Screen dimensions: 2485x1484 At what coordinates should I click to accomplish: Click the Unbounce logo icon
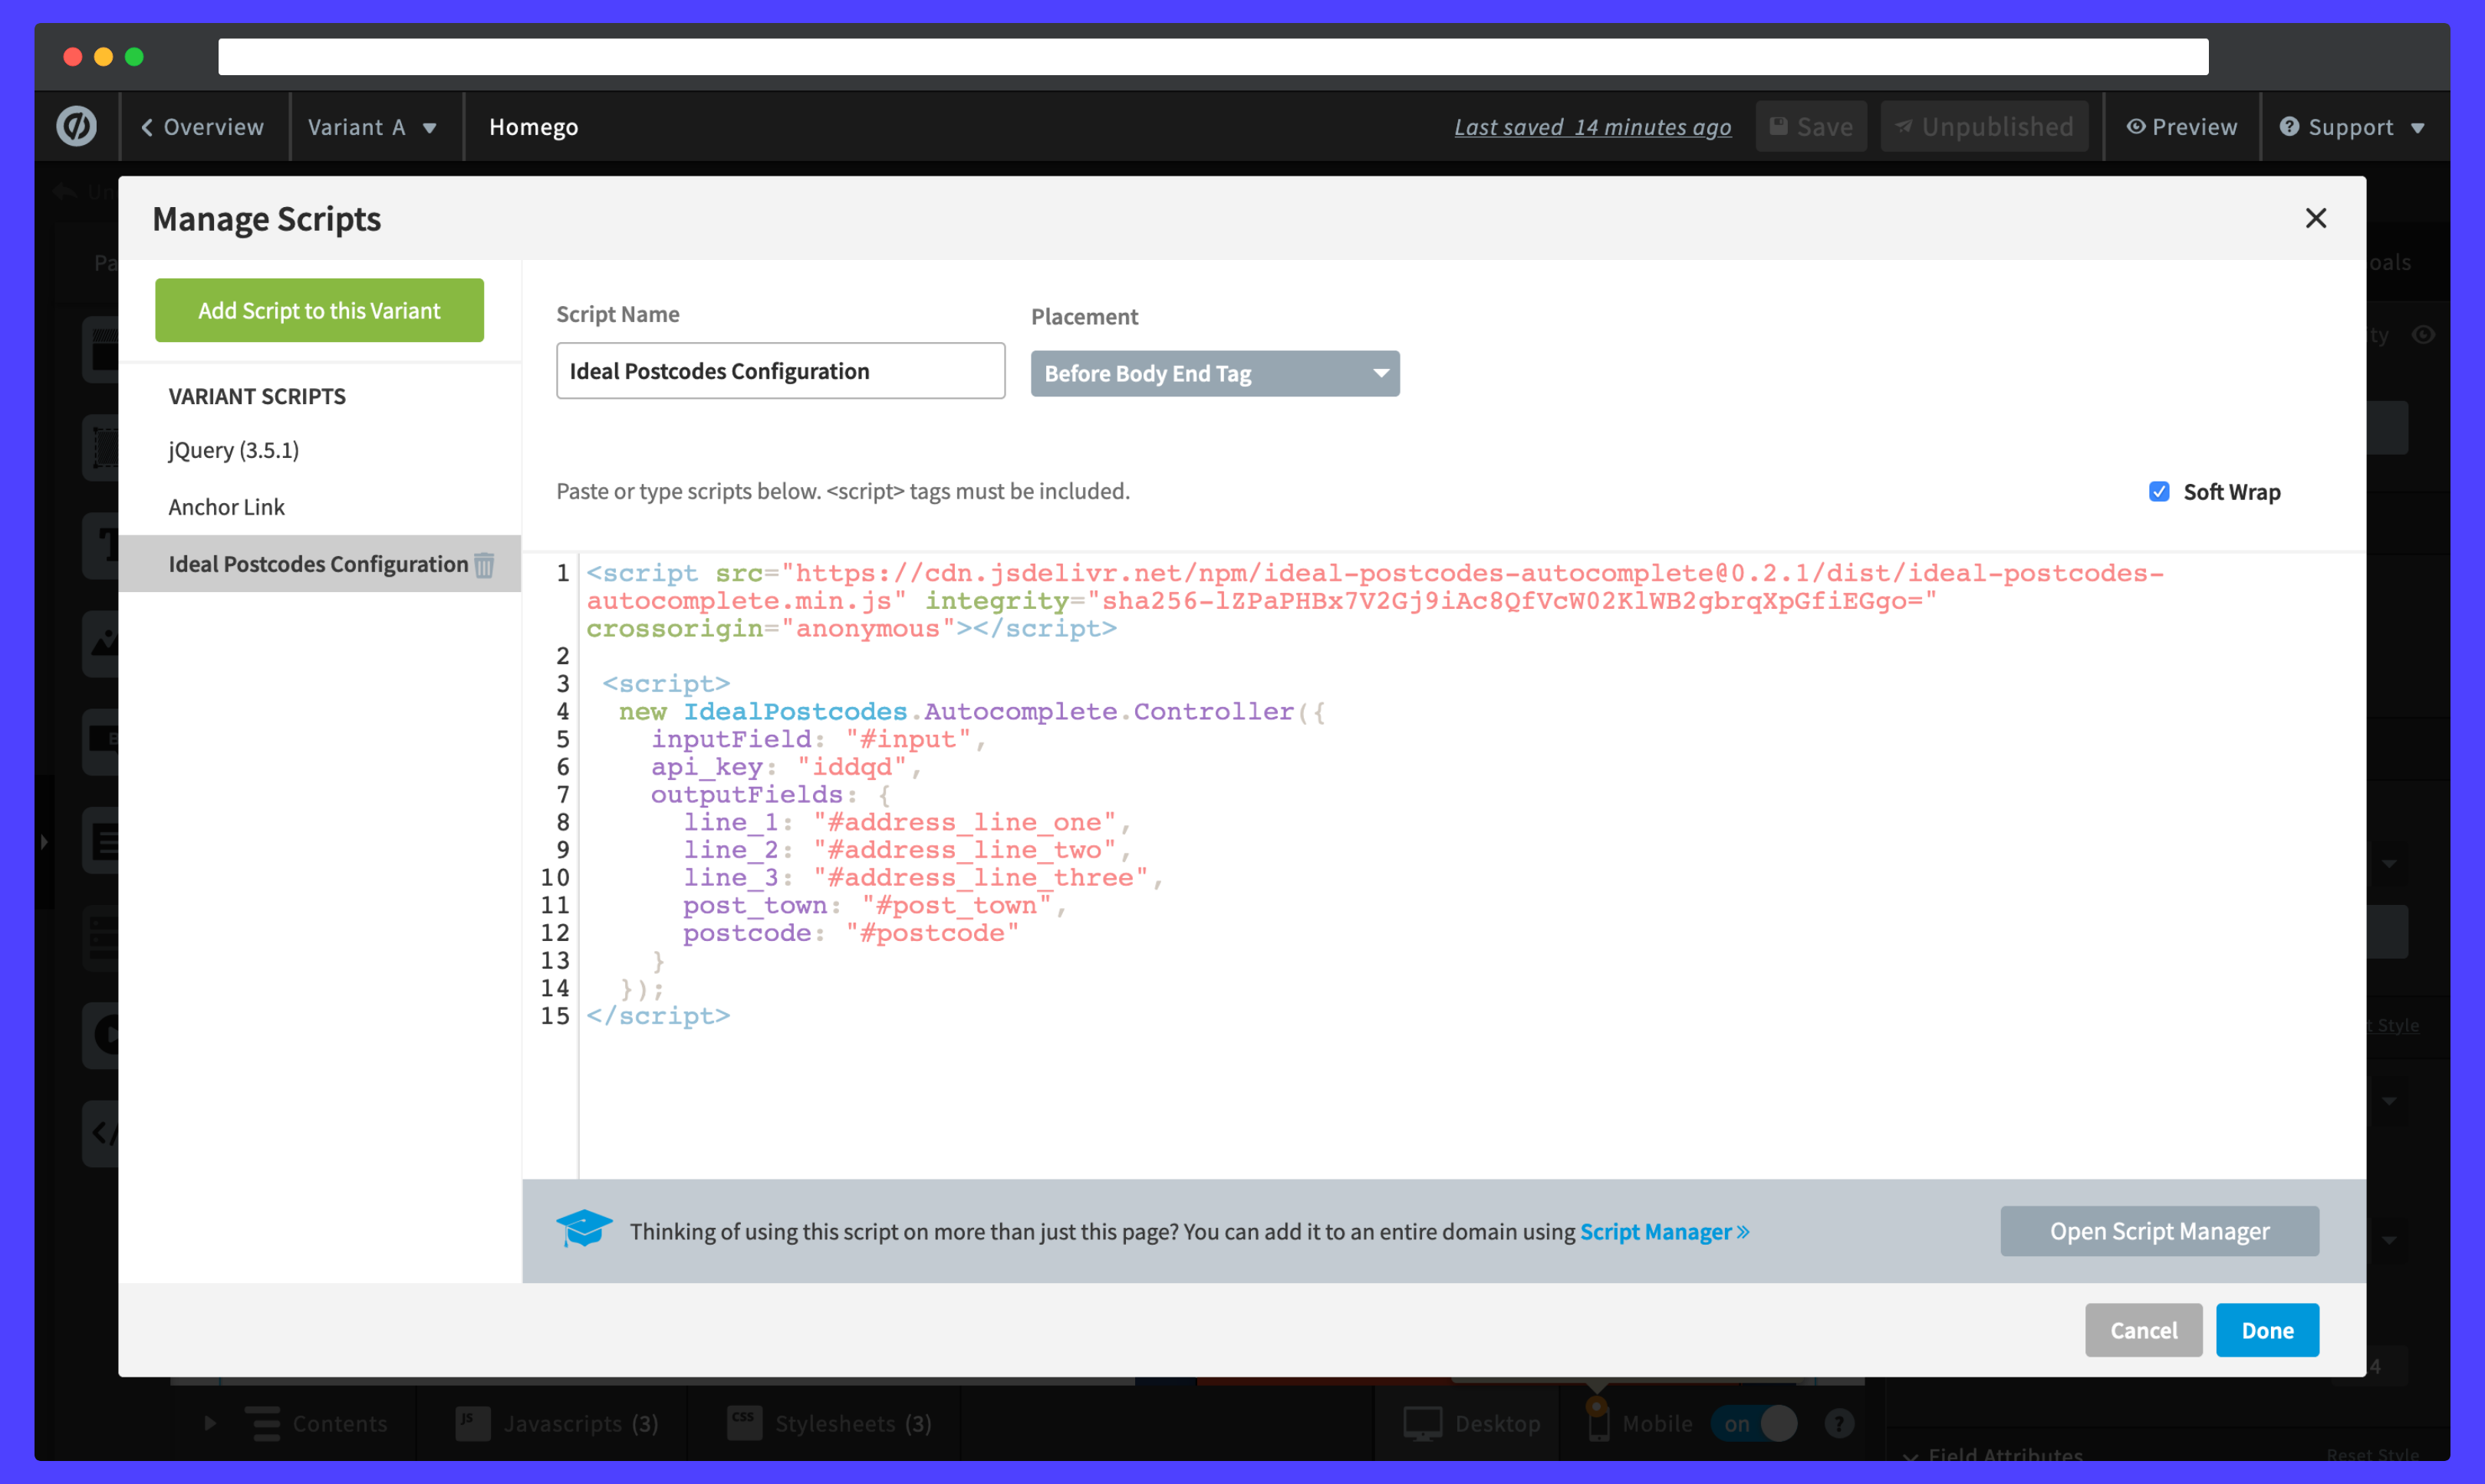coord(77,127)
